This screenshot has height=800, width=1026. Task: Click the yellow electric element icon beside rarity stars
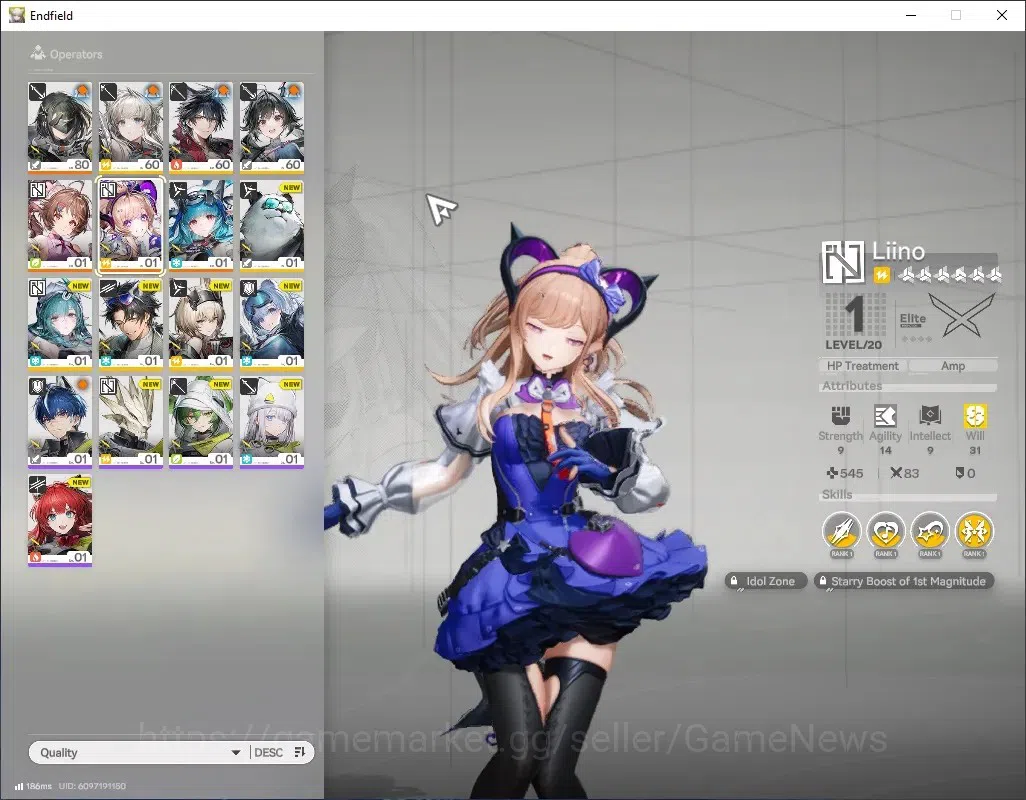coord(881,275)
